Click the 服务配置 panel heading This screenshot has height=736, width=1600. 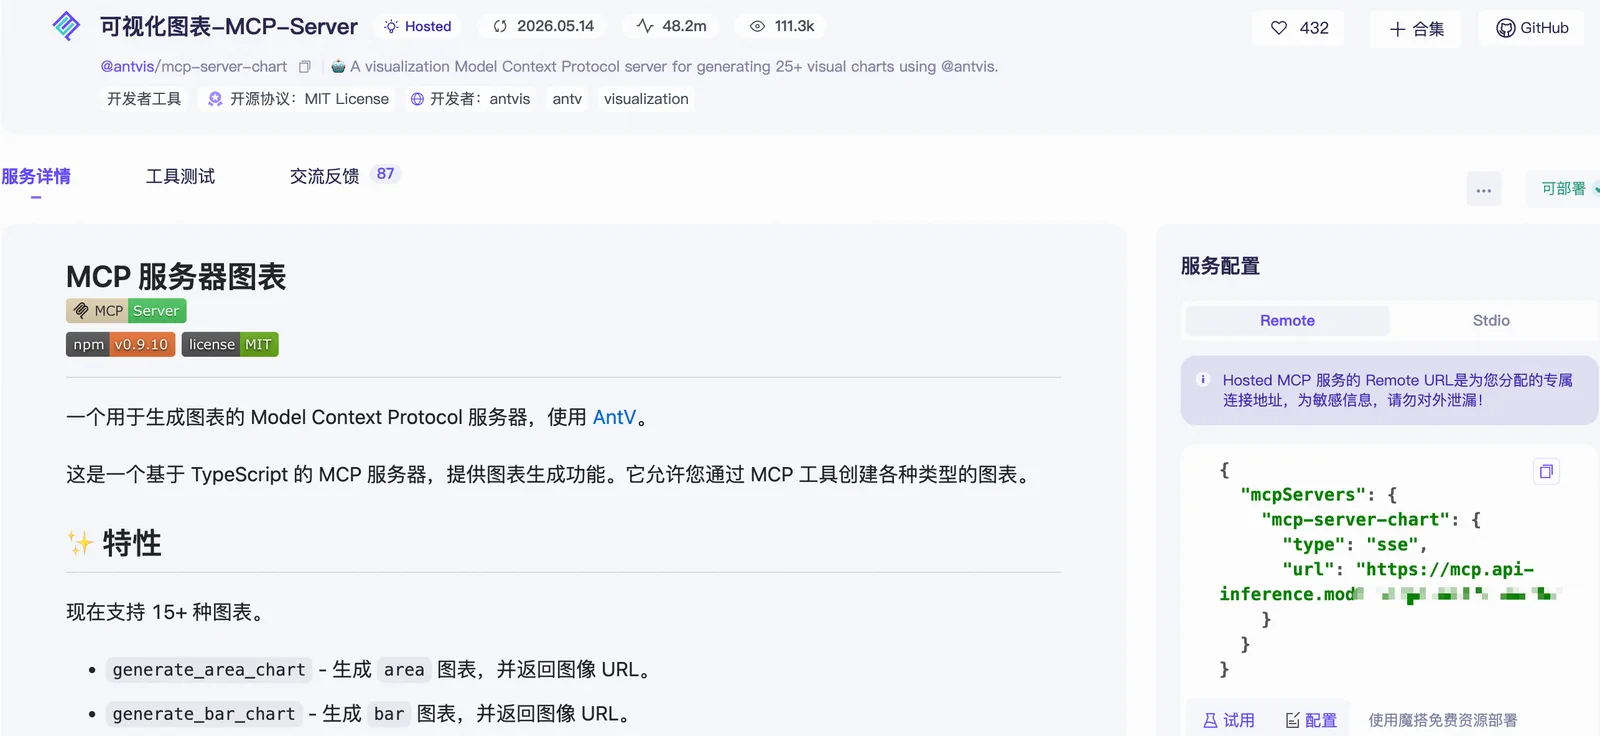(1220, 266)
